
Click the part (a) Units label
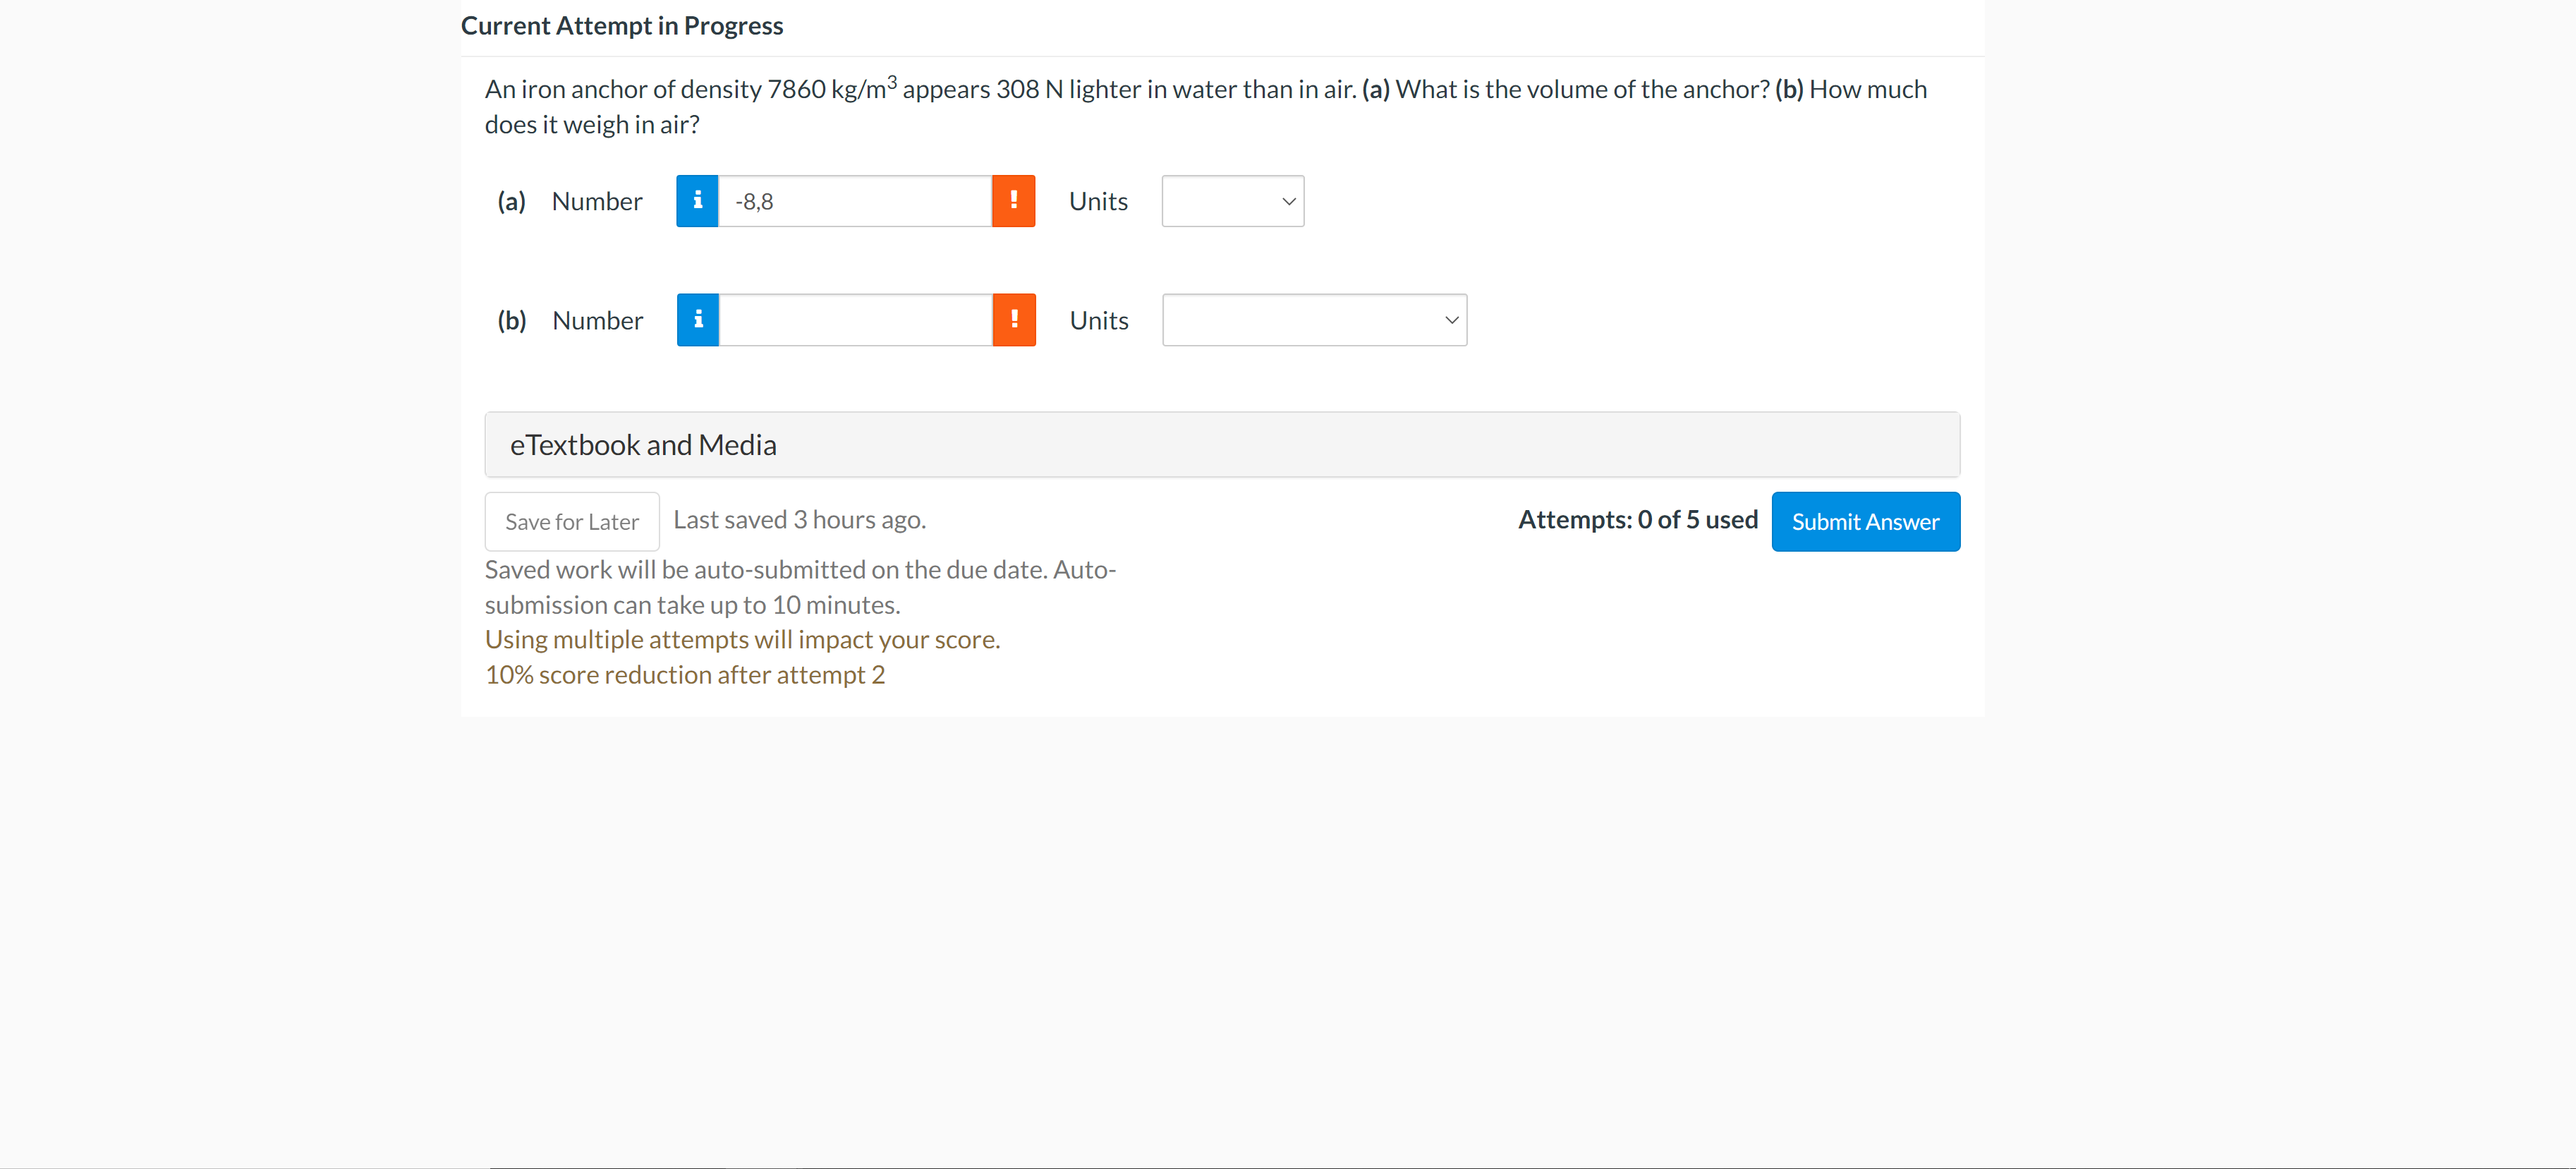click(1098, 202)
